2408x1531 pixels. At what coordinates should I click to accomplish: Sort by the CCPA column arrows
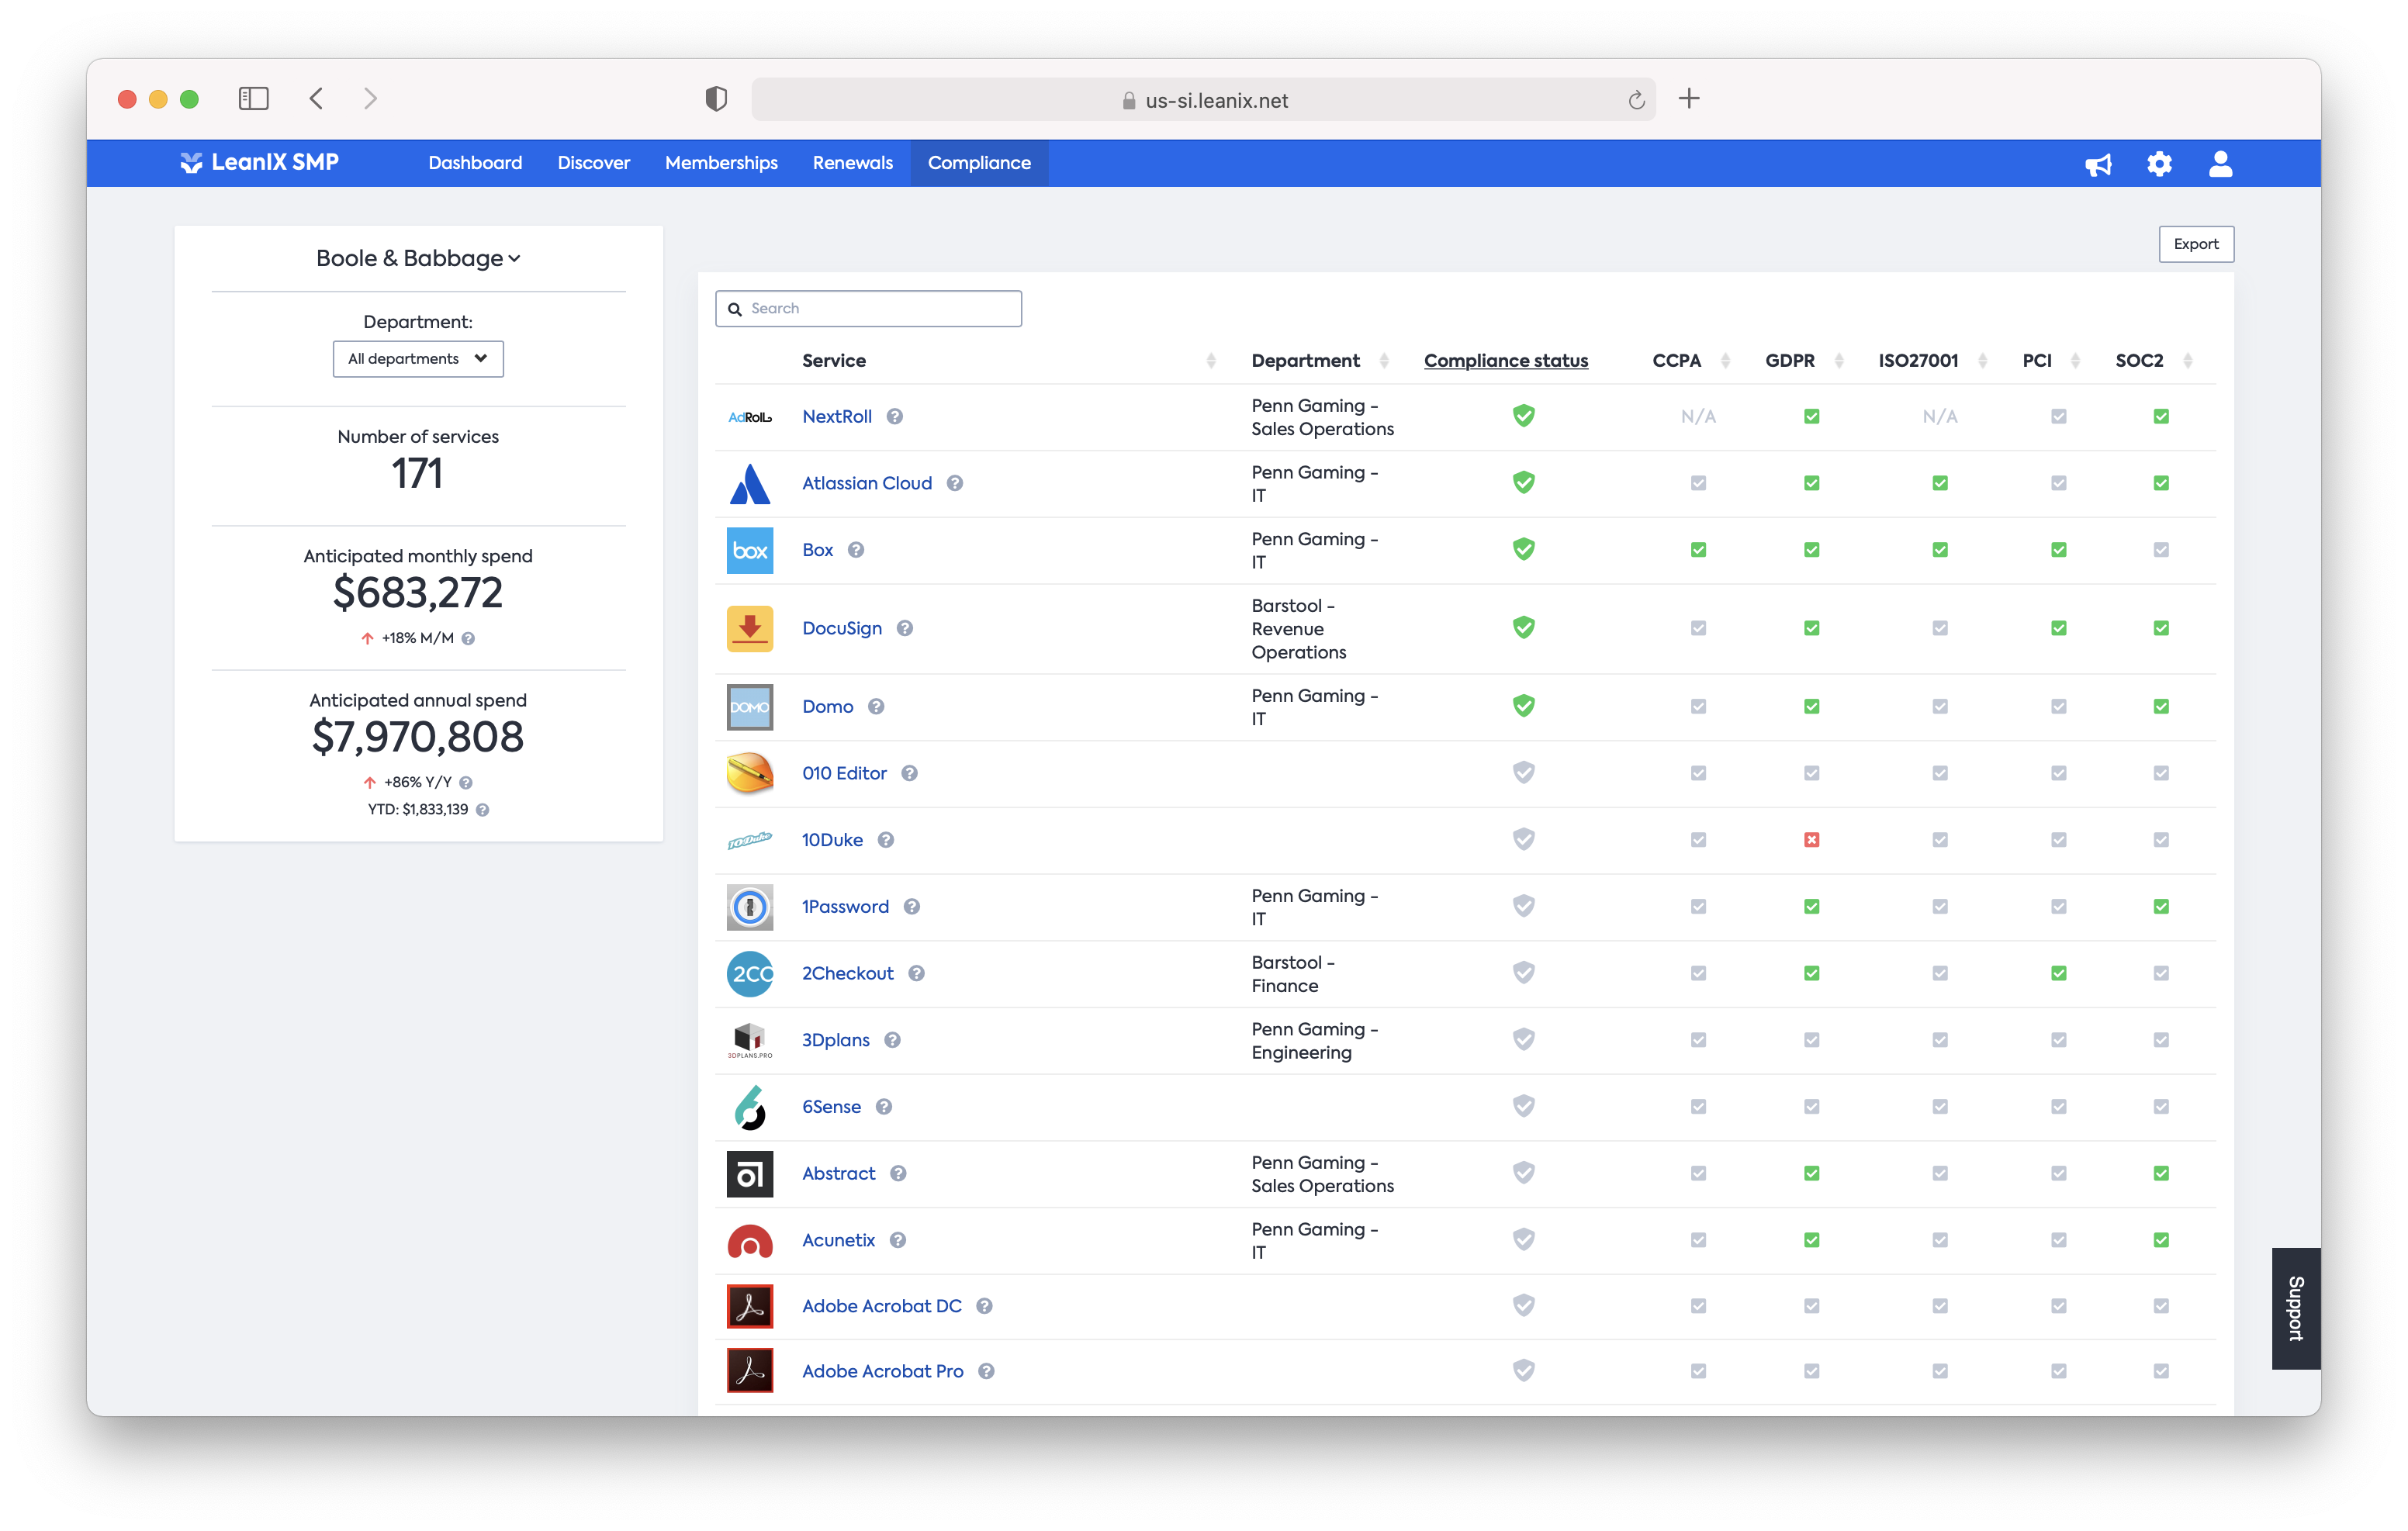(x=1725, y=361)
